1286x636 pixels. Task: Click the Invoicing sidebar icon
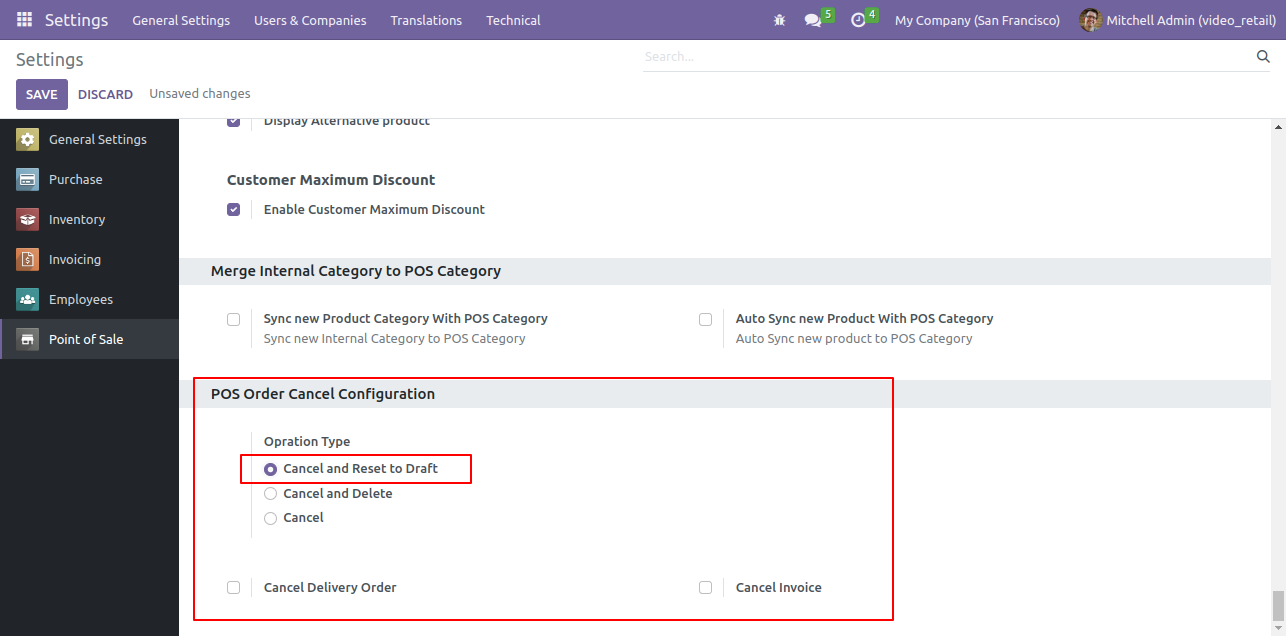click(x=27, y=259)
